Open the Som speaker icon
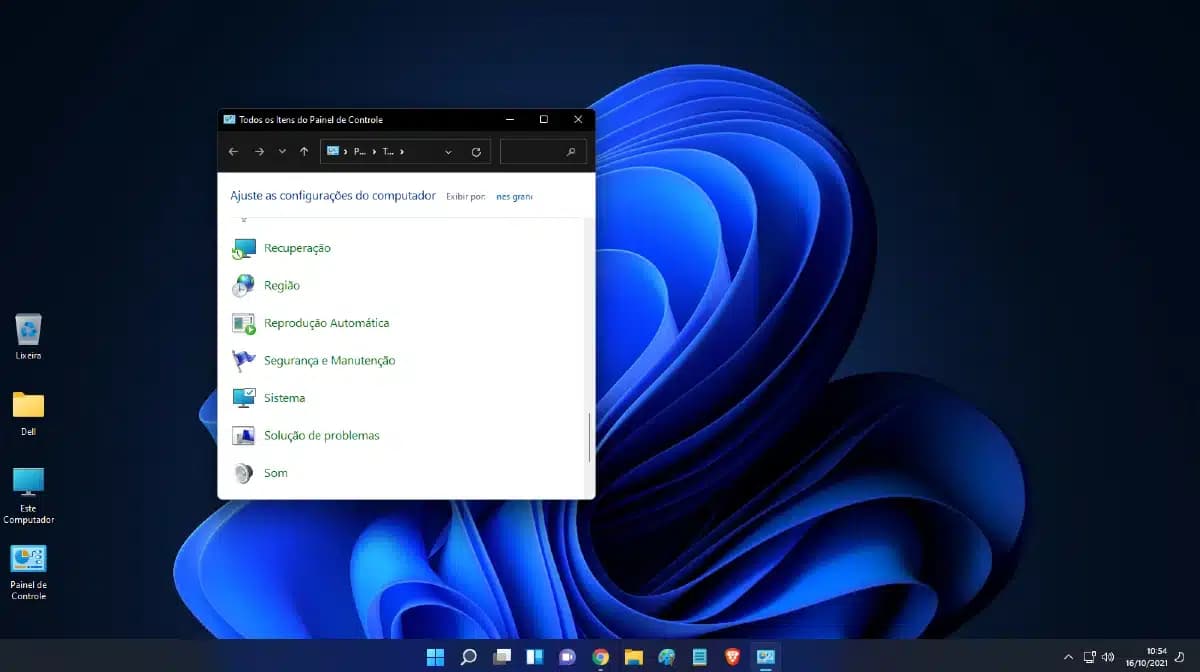 (x=243, y=473)
